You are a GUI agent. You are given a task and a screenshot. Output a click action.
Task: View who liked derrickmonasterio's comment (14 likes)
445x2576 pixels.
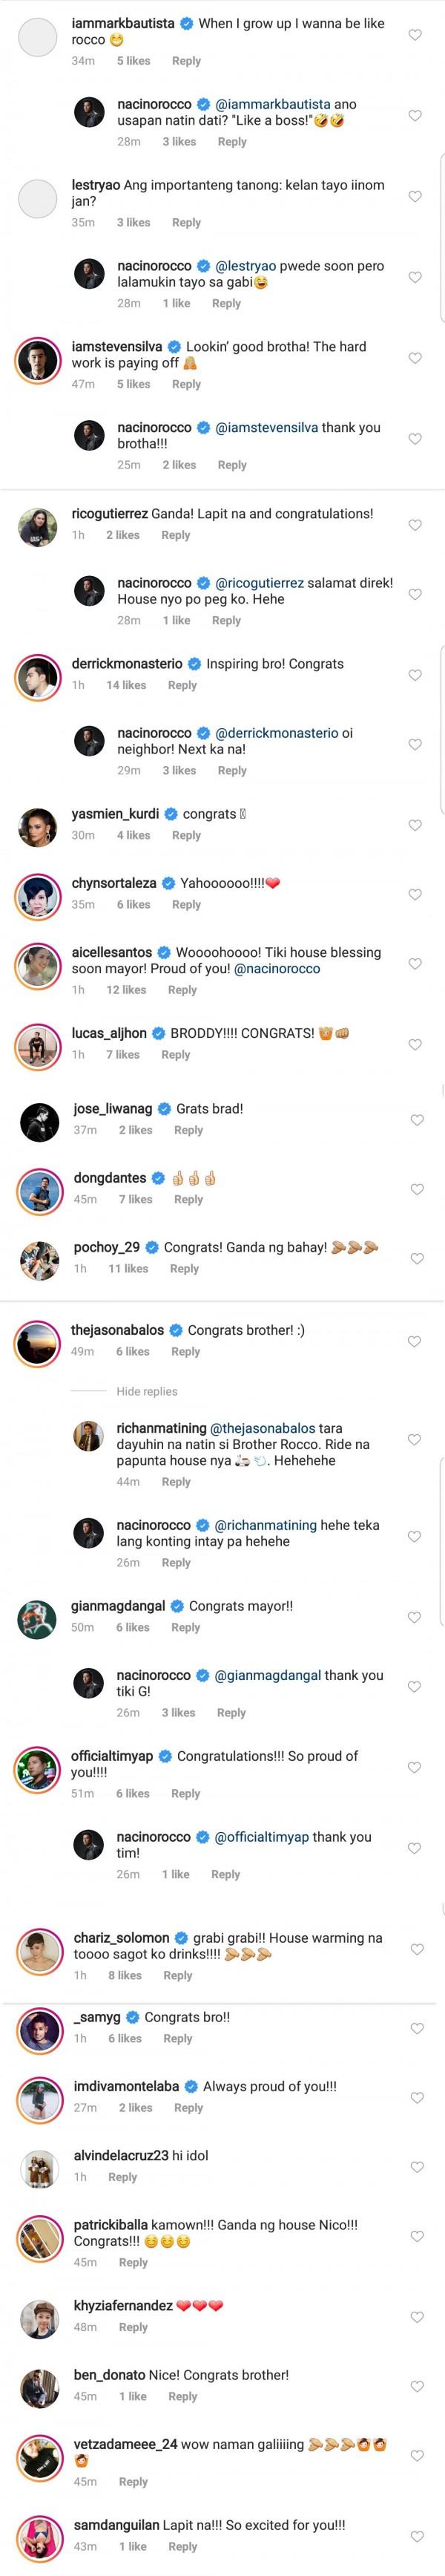point(126,685)
